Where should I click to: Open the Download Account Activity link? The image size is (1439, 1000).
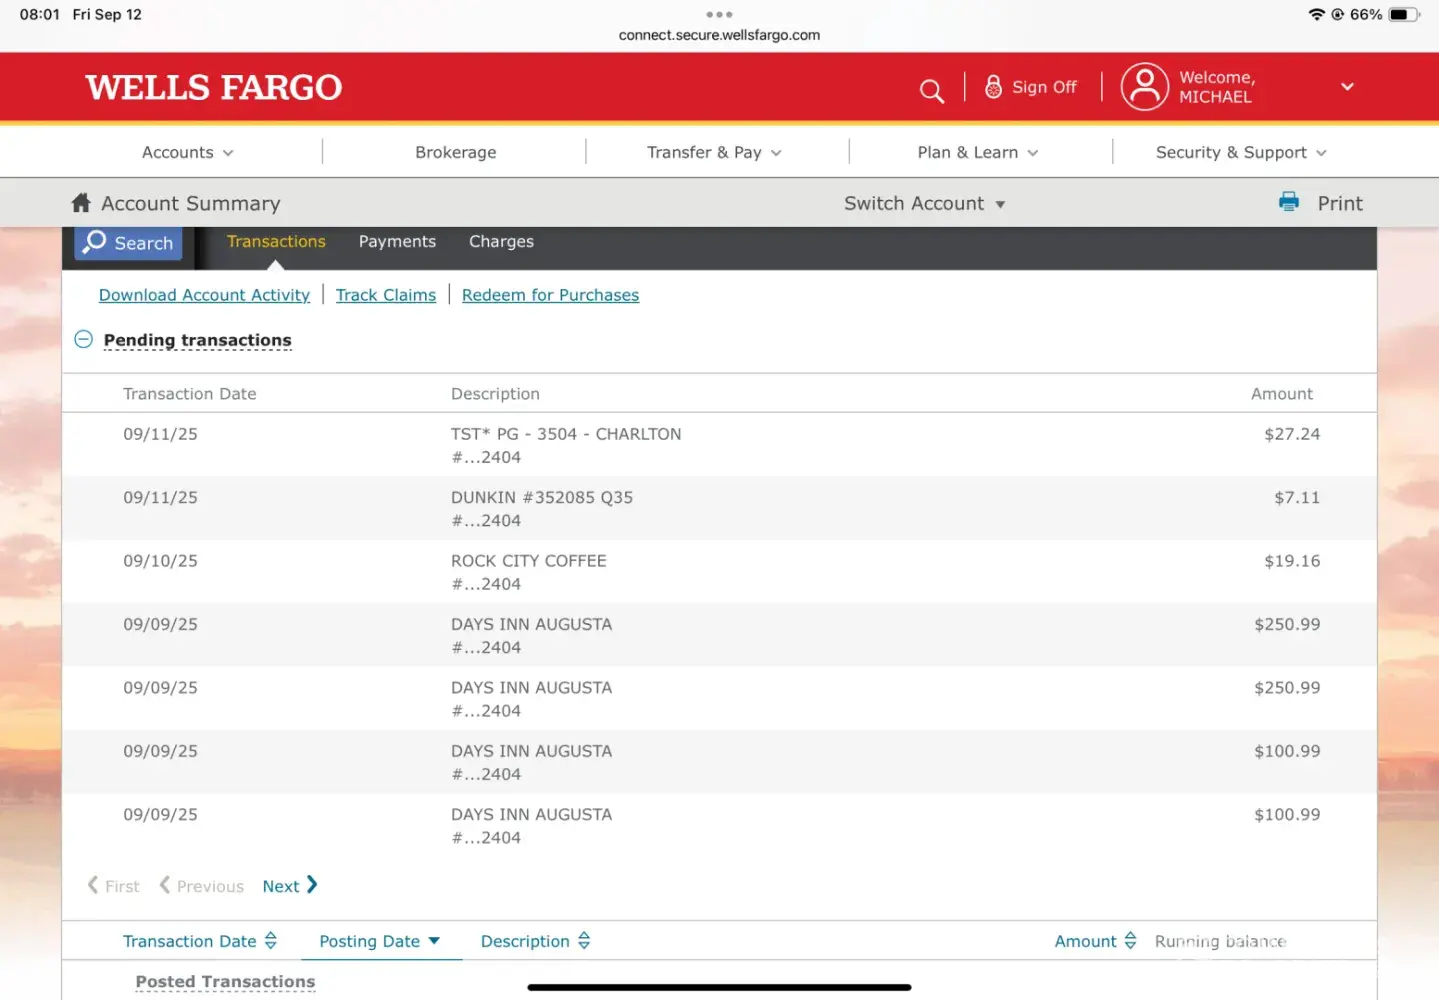pyautogui.click(x=204, y=295)
